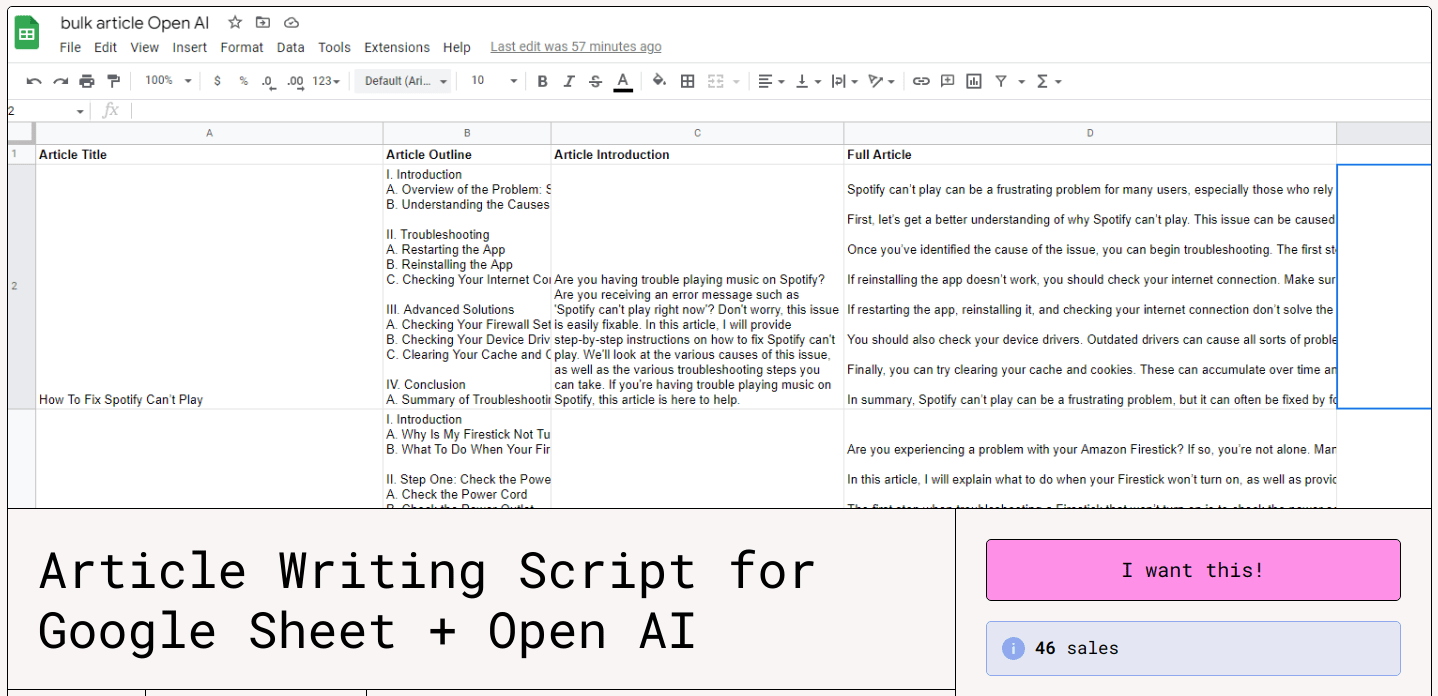This screenshot has height=696, width=1438.
Task: Toggle bold formatting
Action: 542,81
